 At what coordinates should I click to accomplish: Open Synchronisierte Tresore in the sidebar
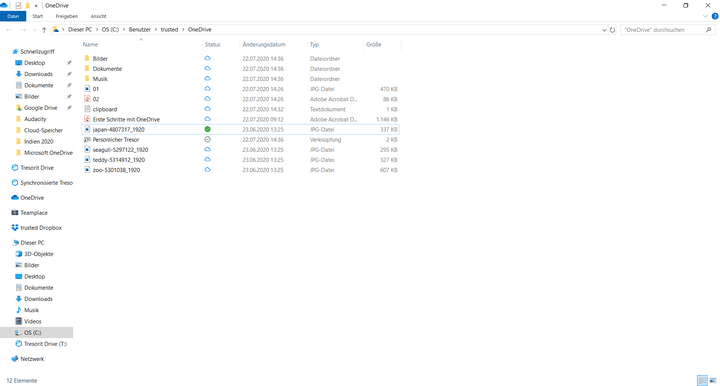[46, 183]
